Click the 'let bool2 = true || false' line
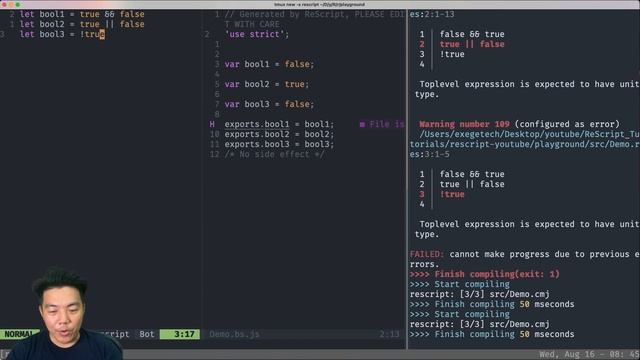 pos(82,24)
